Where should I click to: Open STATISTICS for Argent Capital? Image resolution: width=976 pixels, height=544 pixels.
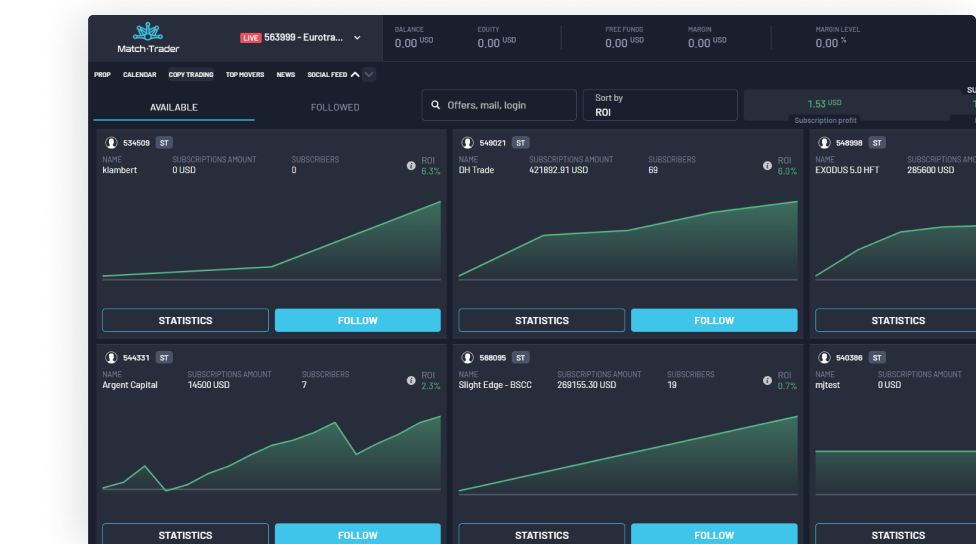(x=185, y=535)
